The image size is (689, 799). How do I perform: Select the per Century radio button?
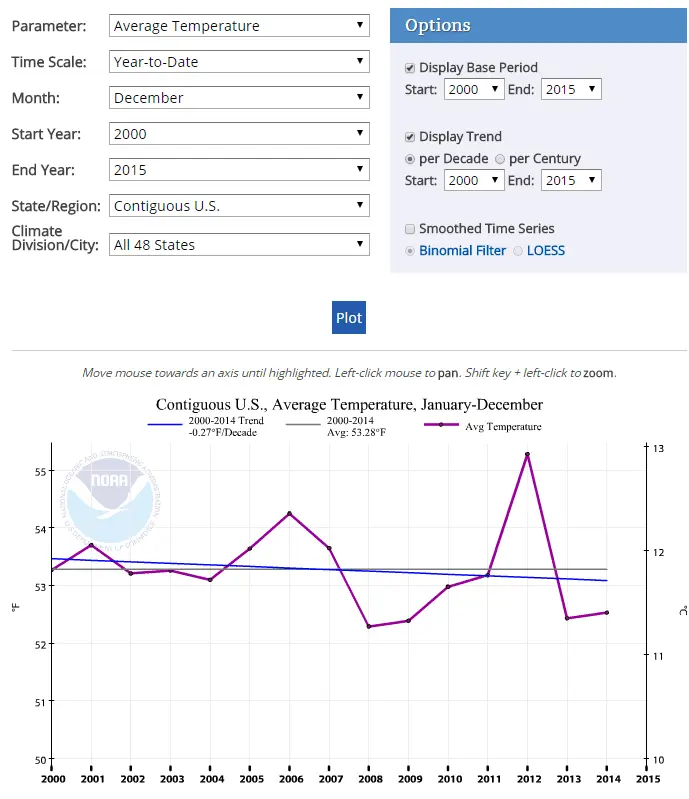click(500, 159)
